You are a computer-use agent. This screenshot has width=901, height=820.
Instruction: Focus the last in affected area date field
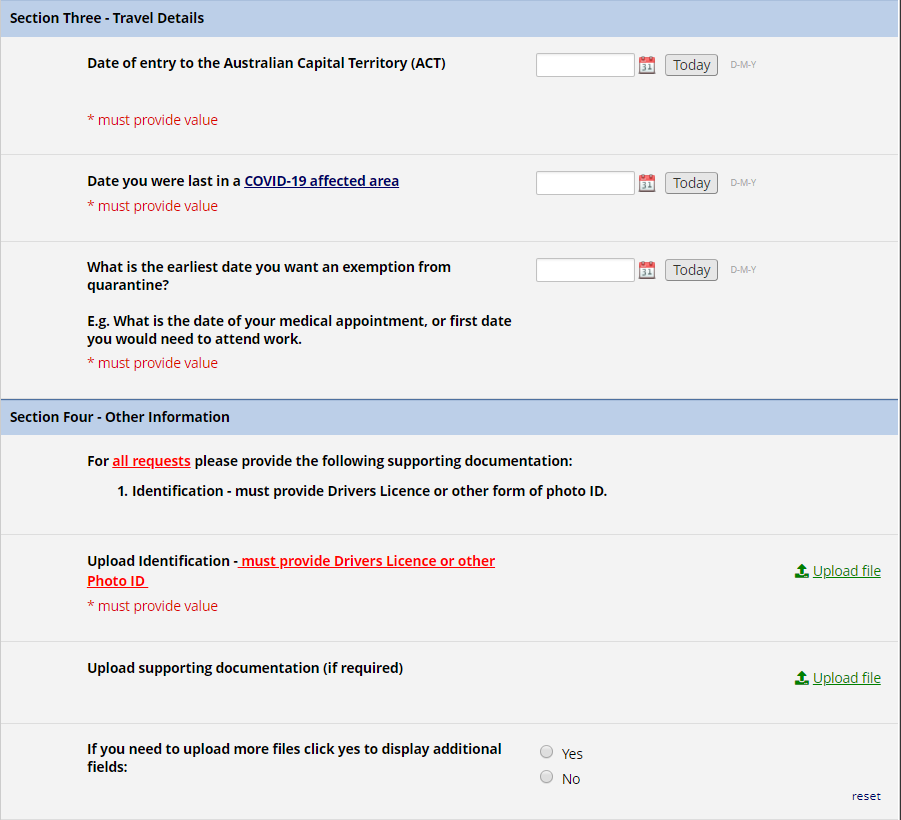tap(585, 183)
